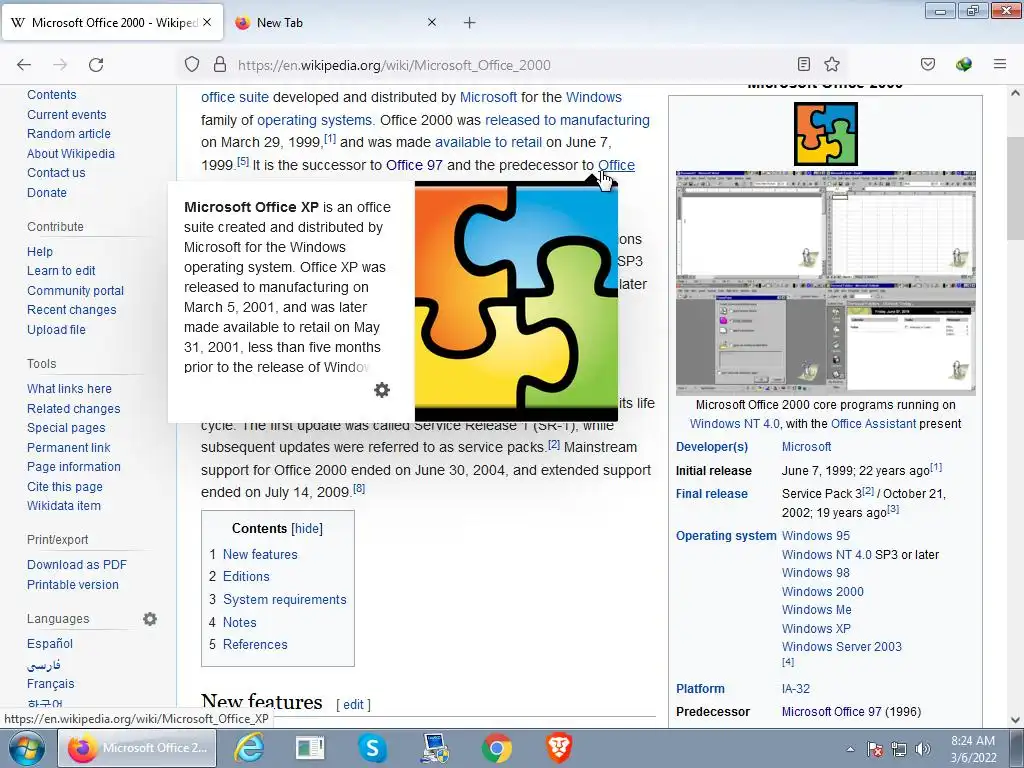This screenshot has width=1024, height=768.
Task: Toggle reader view icon in address bar
Action: (804, 64)
